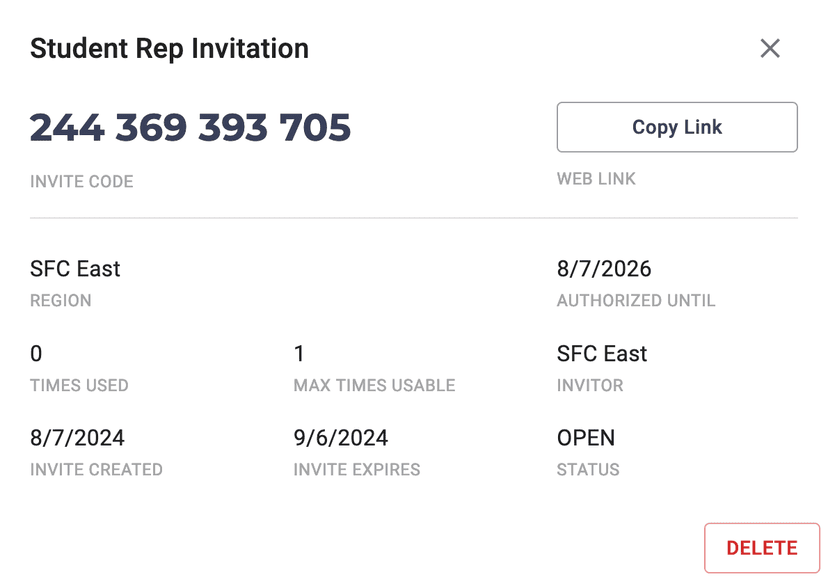Click the WEB LINK label
This screenshot has width=828, height=582.
tap(596, 180)
